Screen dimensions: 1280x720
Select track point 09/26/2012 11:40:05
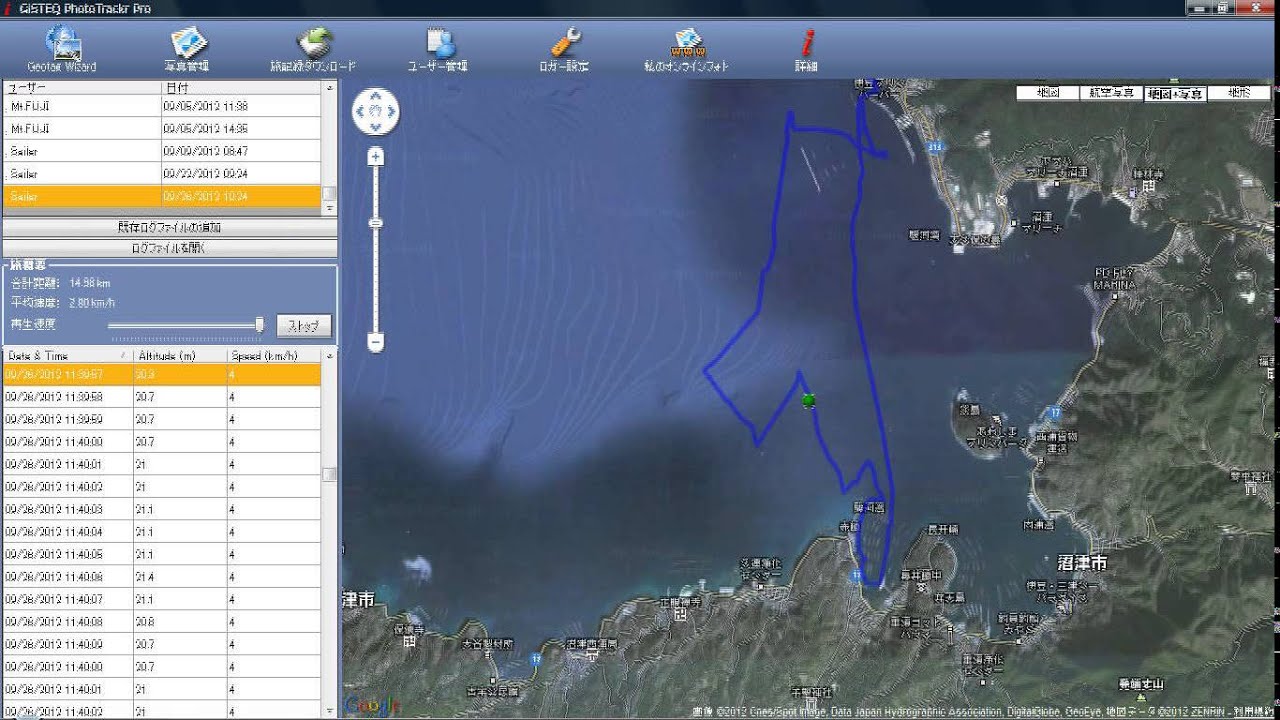162,554
